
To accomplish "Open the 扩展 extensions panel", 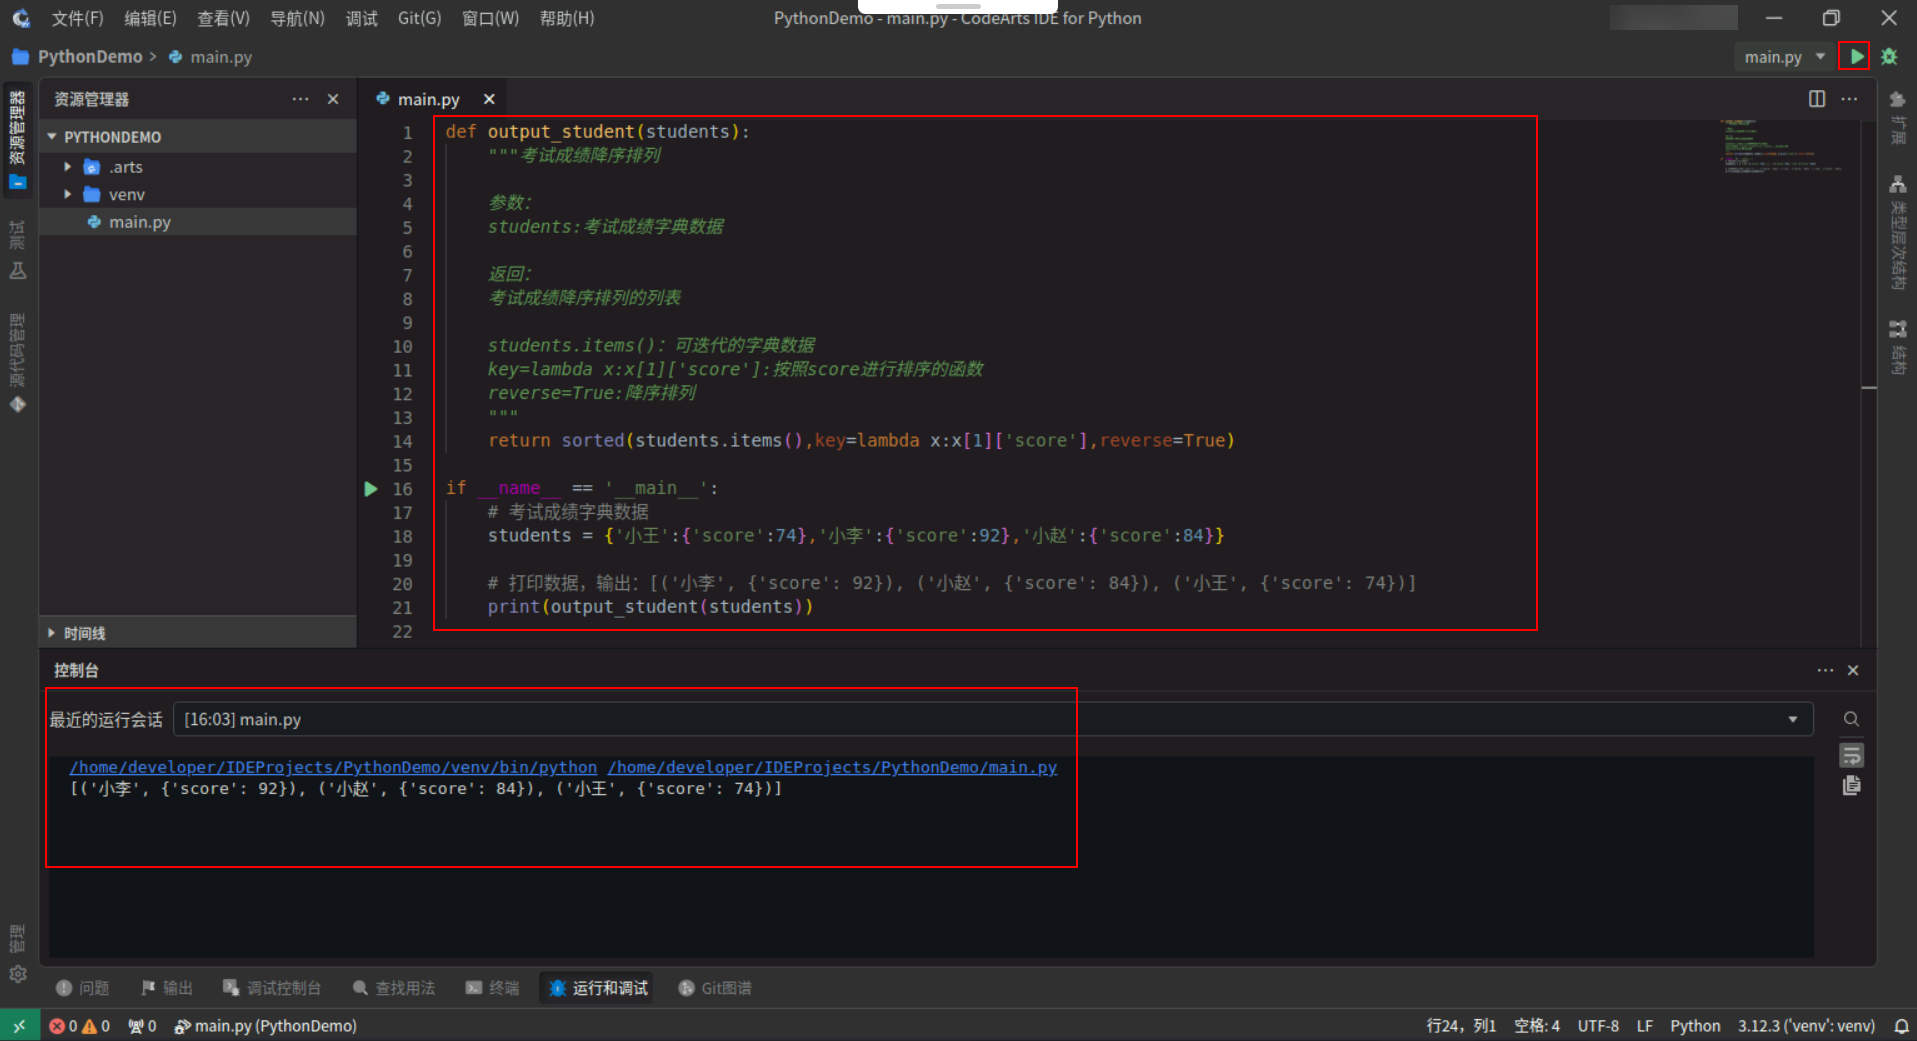I will (1897, 117).
